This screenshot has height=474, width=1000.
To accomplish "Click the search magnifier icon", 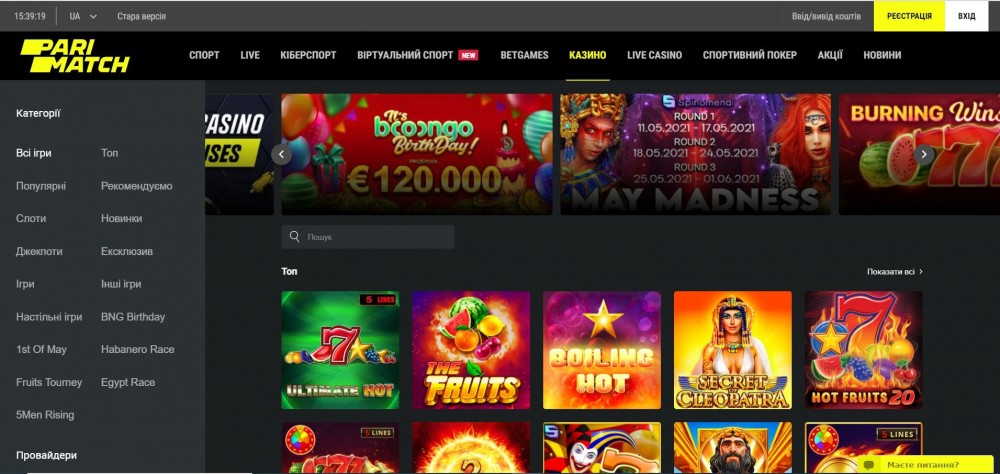I will click(294, 237).
